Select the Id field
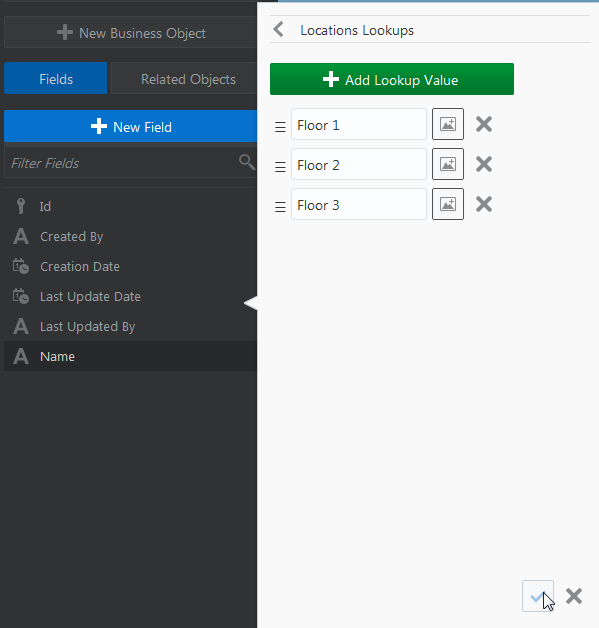Image resolution: width=599 pixels, height=628 pixels. click(131, 206)
